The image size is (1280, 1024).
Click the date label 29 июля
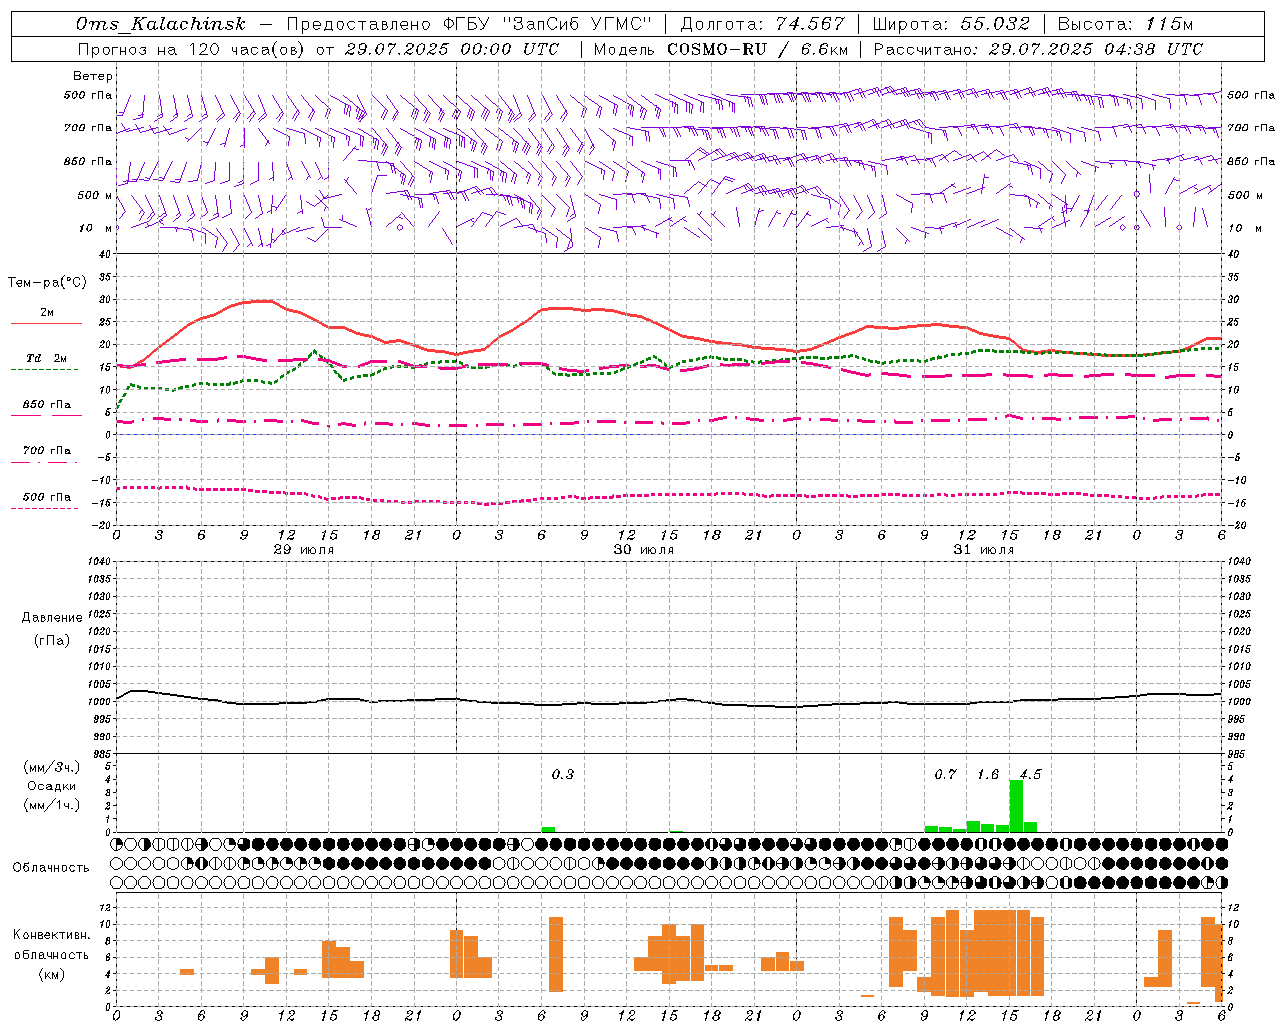[x=304, y=550]
